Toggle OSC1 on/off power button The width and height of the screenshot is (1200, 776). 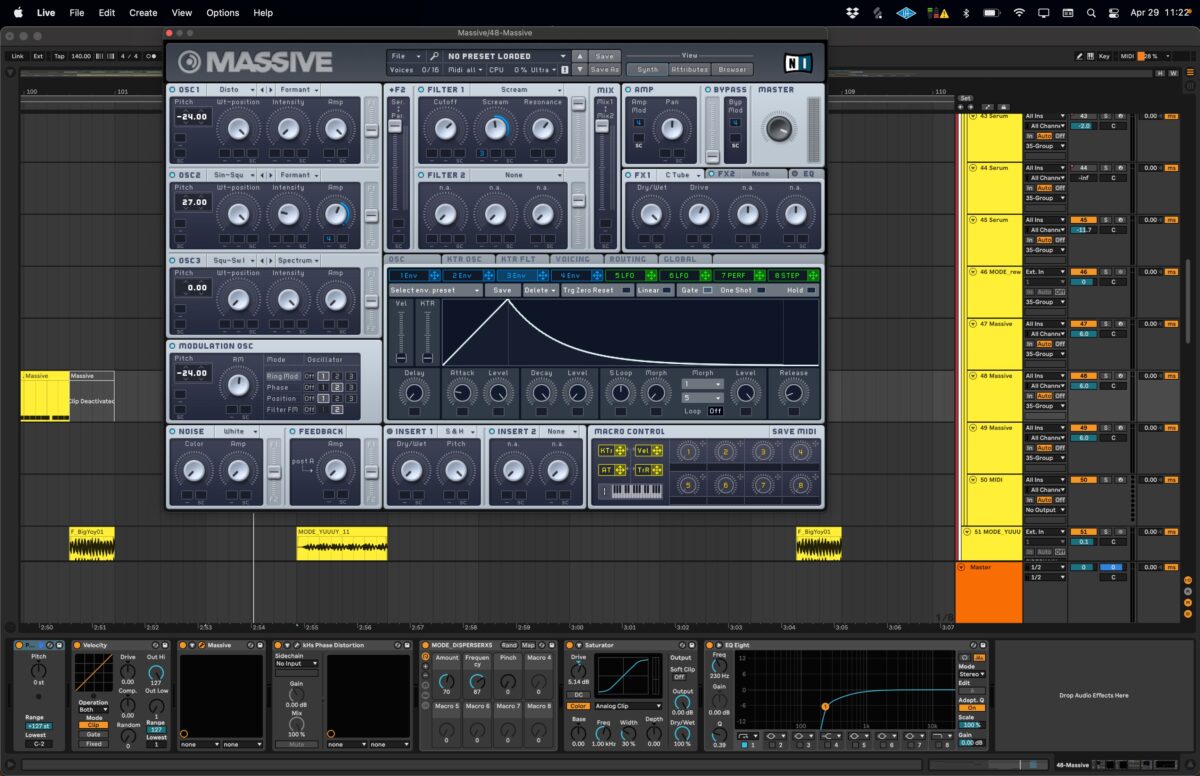tap(173, 90)
